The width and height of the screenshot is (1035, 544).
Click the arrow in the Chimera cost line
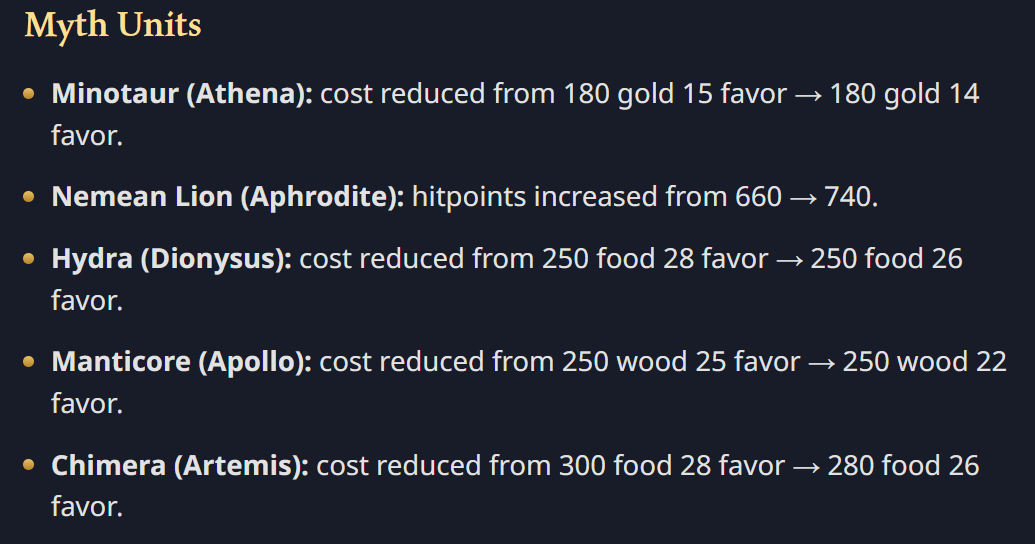point(807,466)
